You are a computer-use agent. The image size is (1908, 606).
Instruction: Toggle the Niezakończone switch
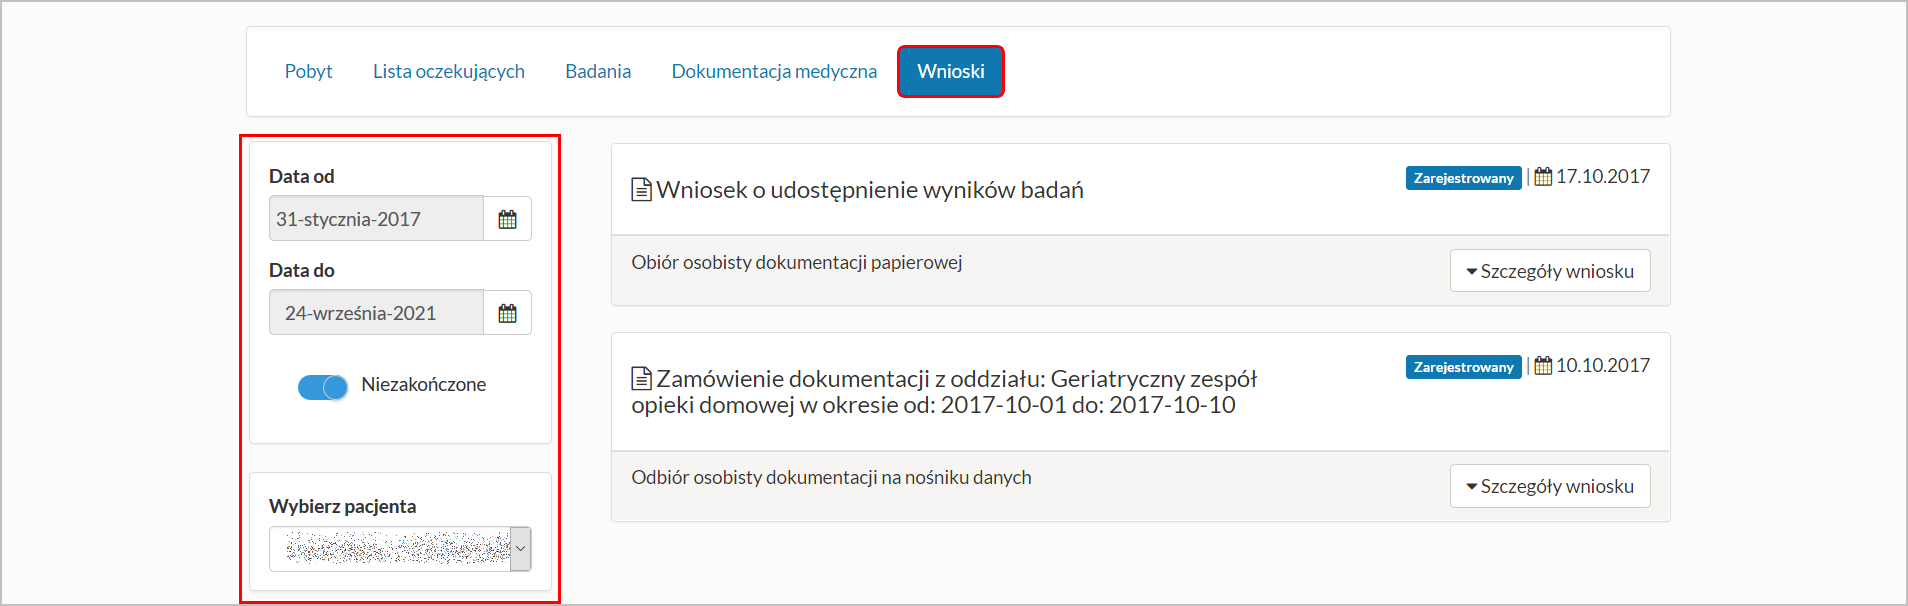click(322, 387)
